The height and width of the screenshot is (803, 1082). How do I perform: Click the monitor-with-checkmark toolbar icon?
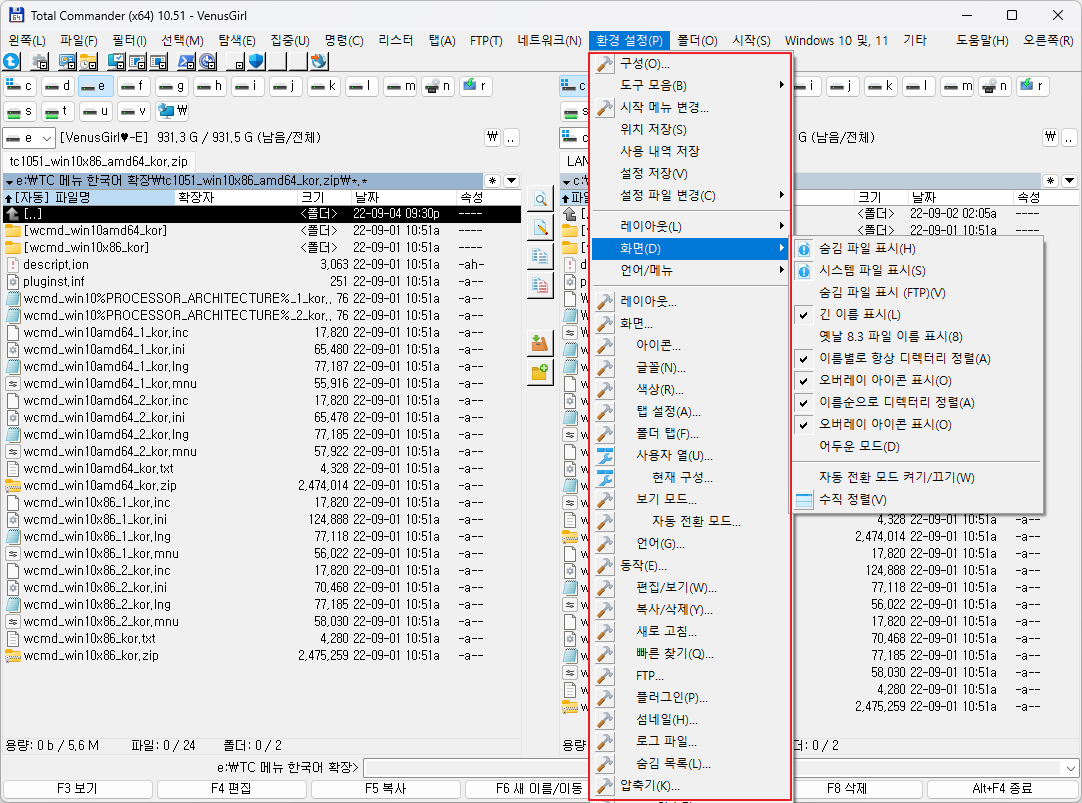[x=117, y=61]
